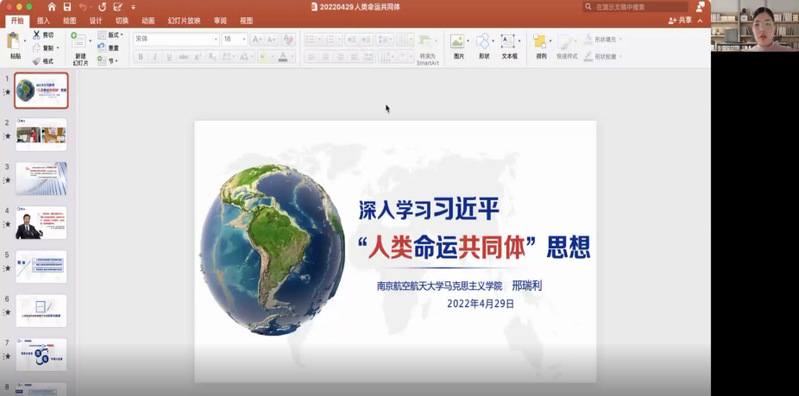The height and width of the screenshot is (396, 799).
Task: Open the font name combo box showing 宋体
Action: [176, 39]
